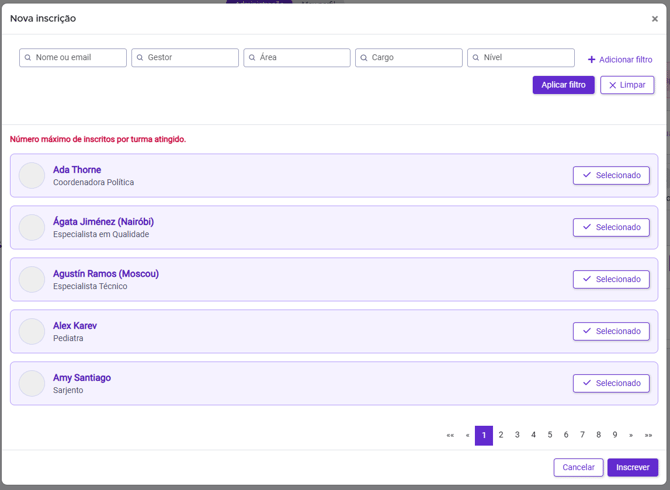This screenshot has height=490, width=670.
Task: Open the Área filter field
Action: point(297,58)
